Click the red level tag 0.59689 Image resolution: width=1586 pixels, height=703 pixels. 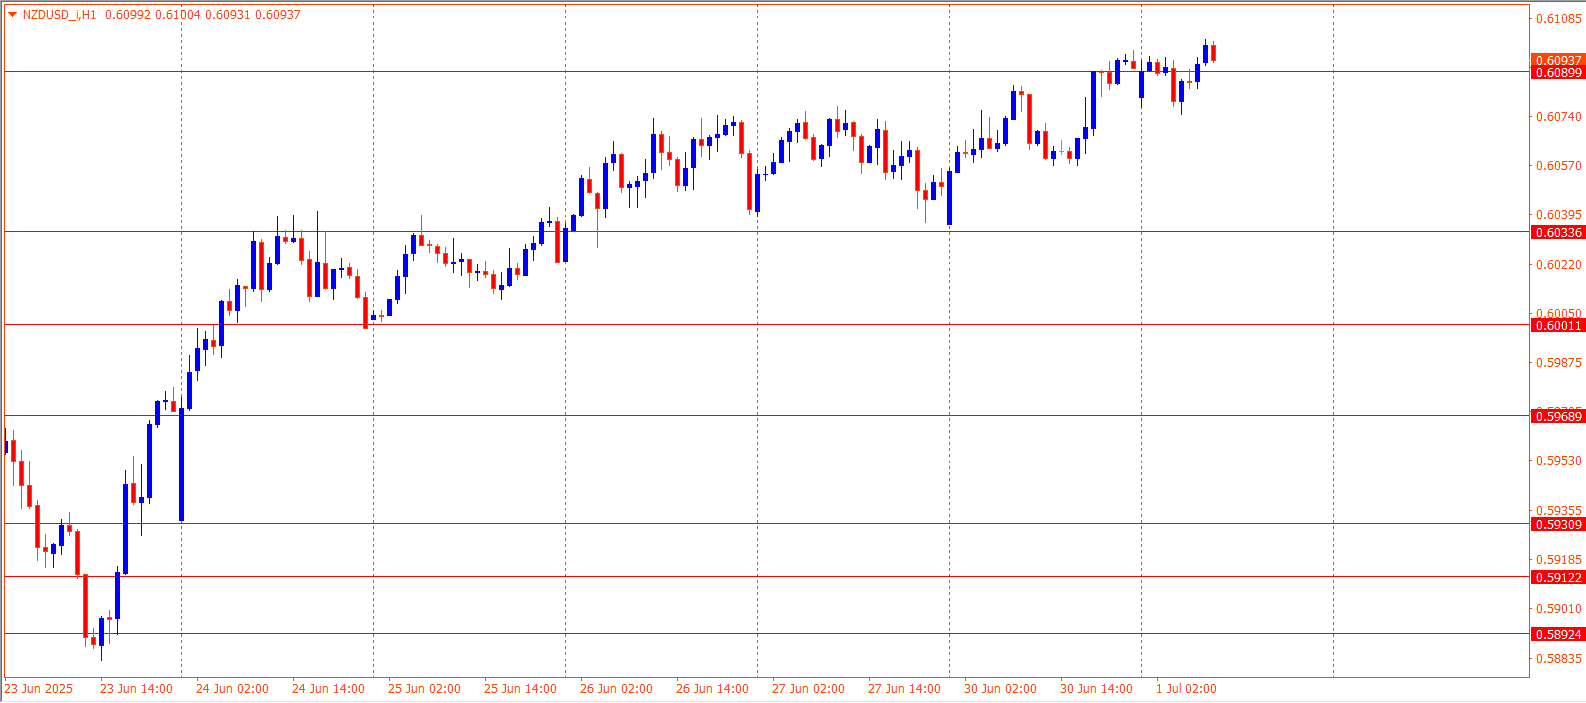tap(1558, 416)
